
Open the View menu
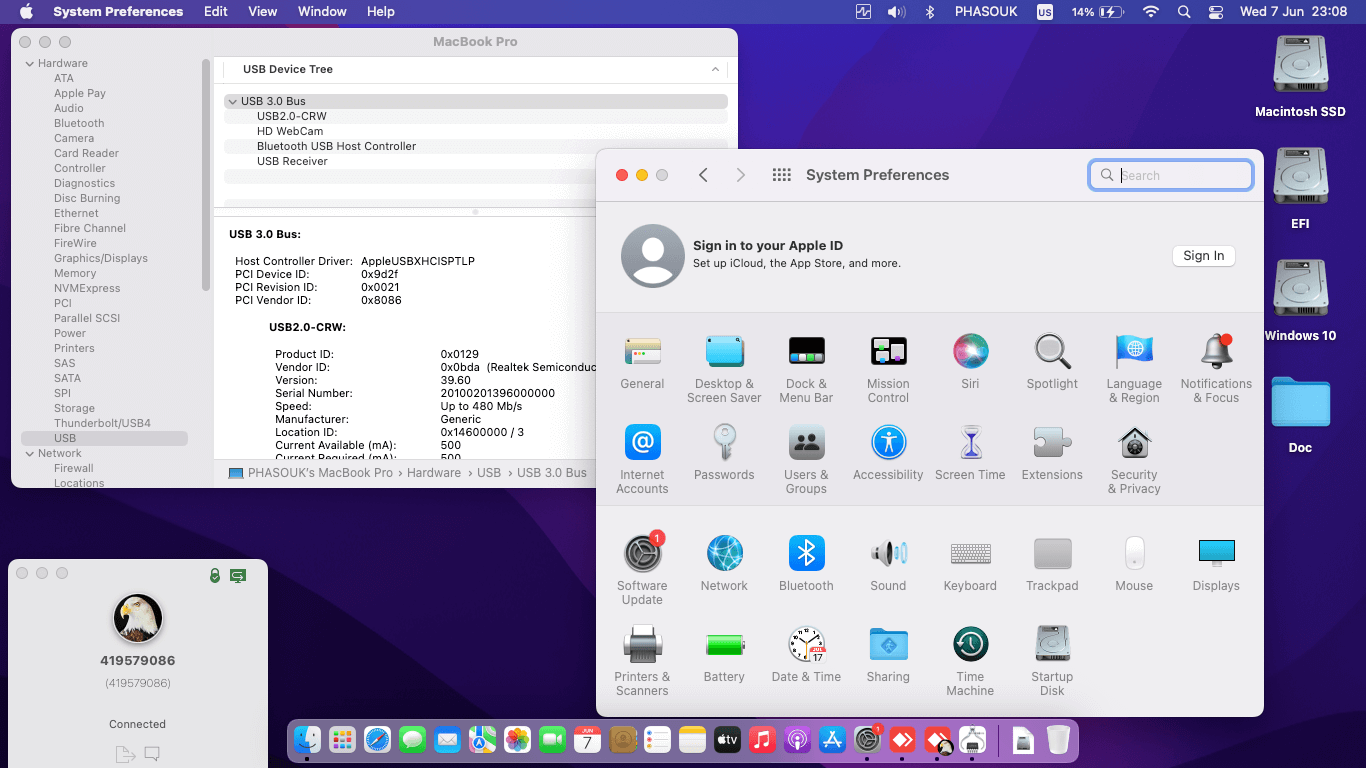[262, 11]
